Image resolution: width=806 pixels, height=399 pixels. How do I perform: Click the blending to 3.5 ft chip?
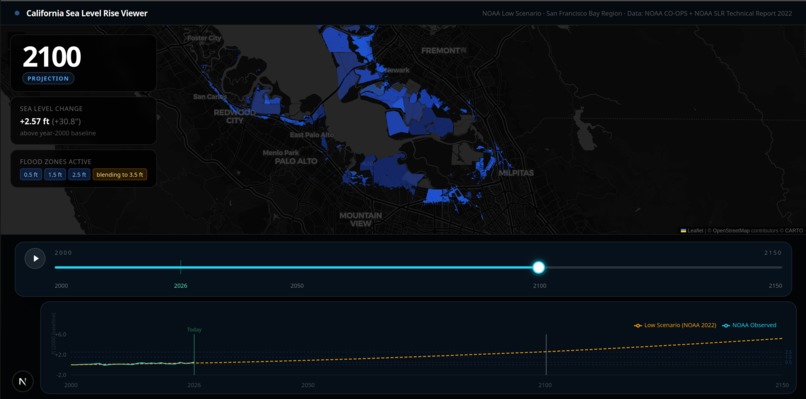[120, 175]
